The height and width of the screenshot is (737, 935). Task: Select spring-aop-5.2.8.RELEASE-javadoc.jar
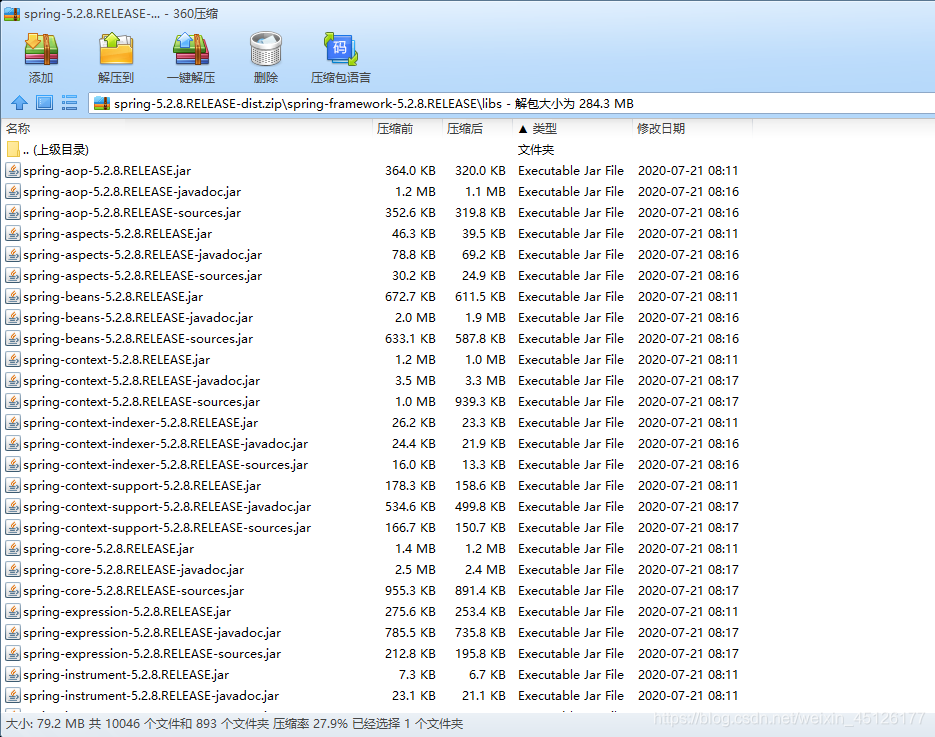click(x=132, y=191)
